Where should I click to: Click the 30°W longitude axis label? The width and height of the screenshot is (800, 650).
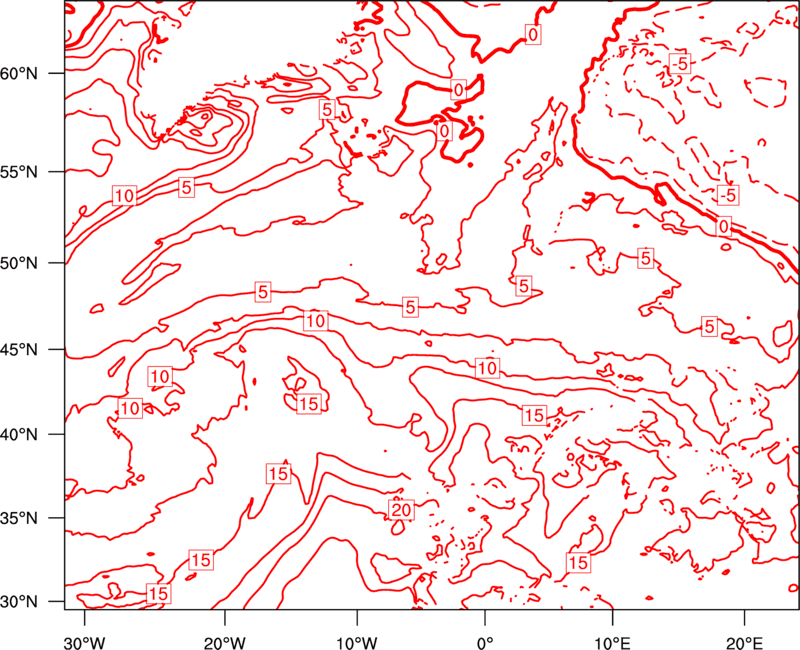coord(85,642)
